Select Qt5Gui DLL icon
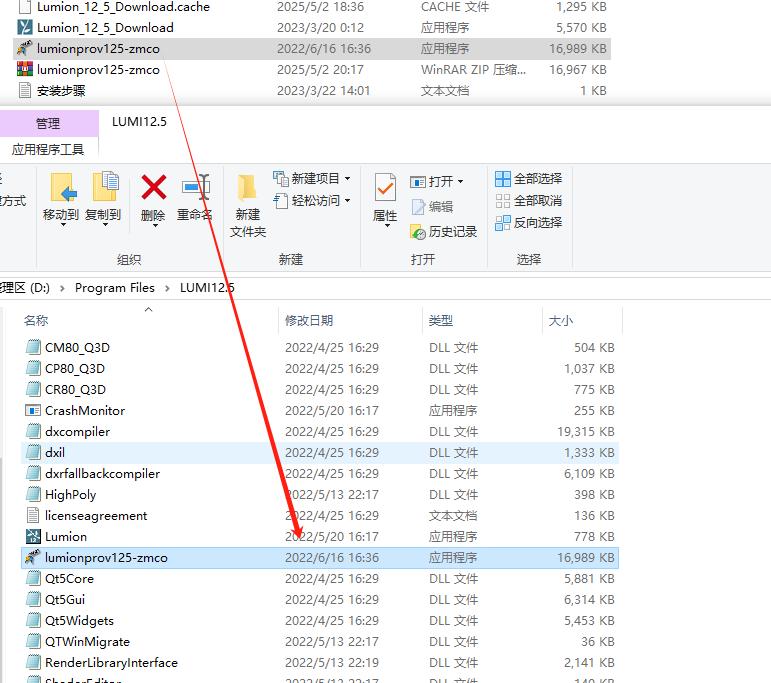 pyautogui.click(x=33, y=599)
